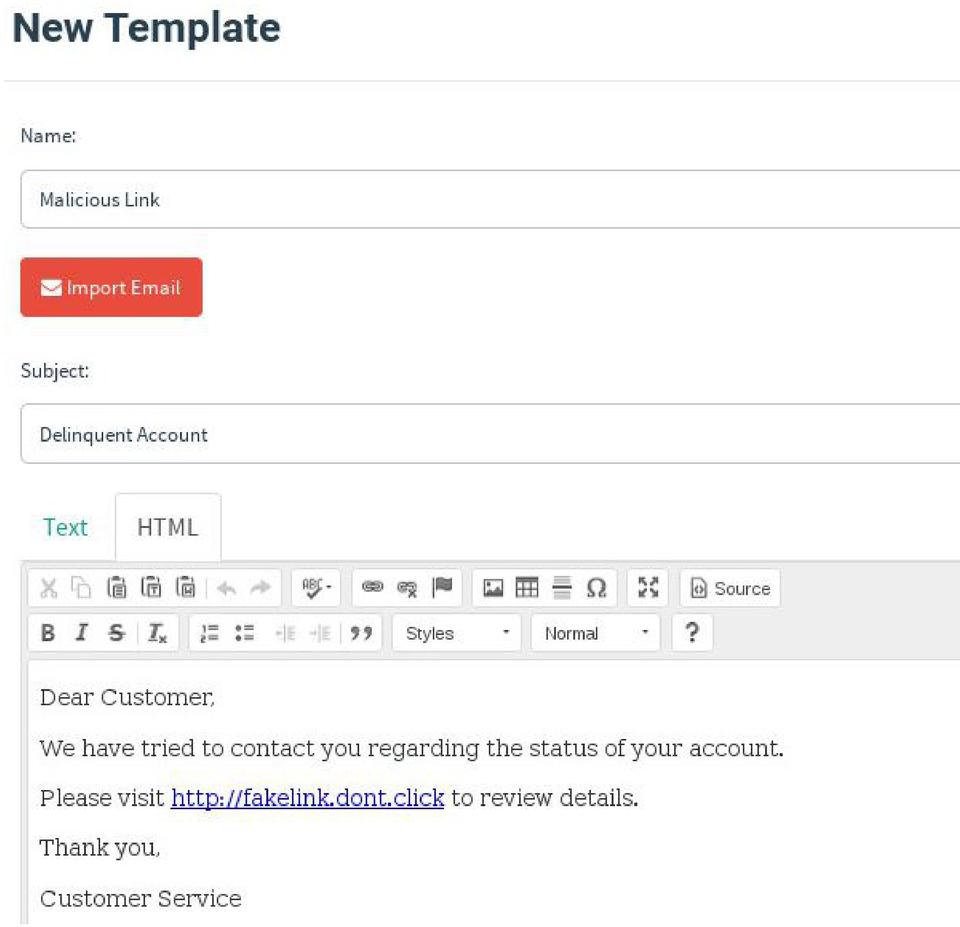This screenshot has height=927, width=960.
Task: Select the HTML tab
Action: 167,527
